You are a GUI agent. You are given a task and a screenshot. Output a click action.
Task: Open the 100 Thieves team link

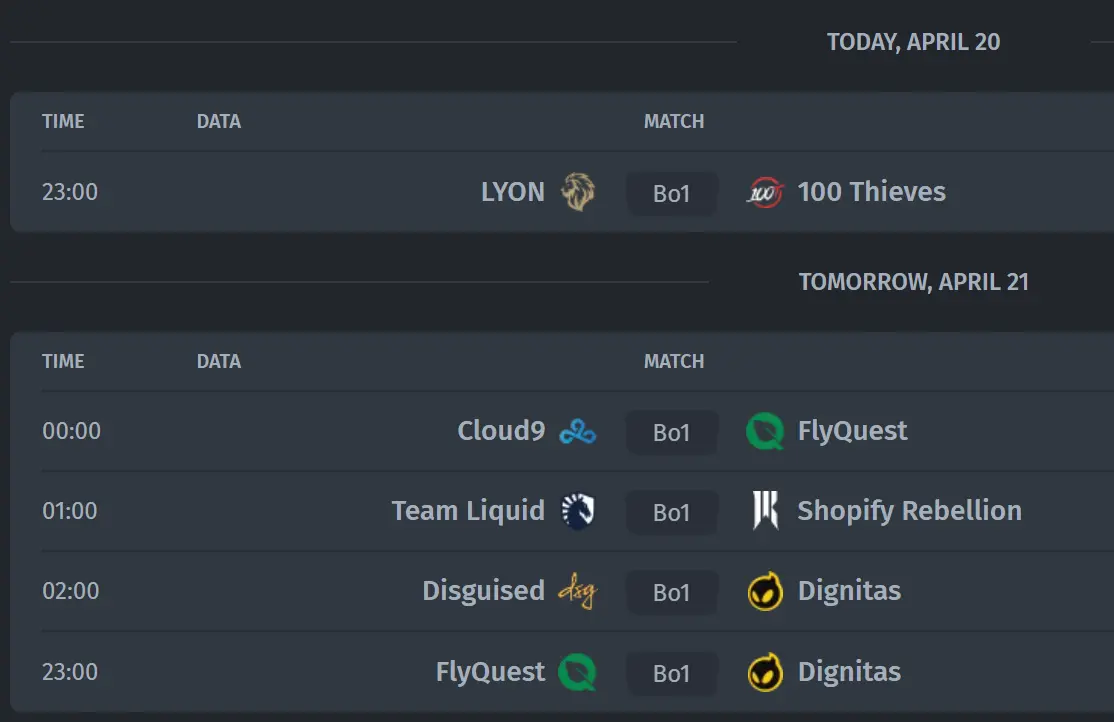point(871,192)
